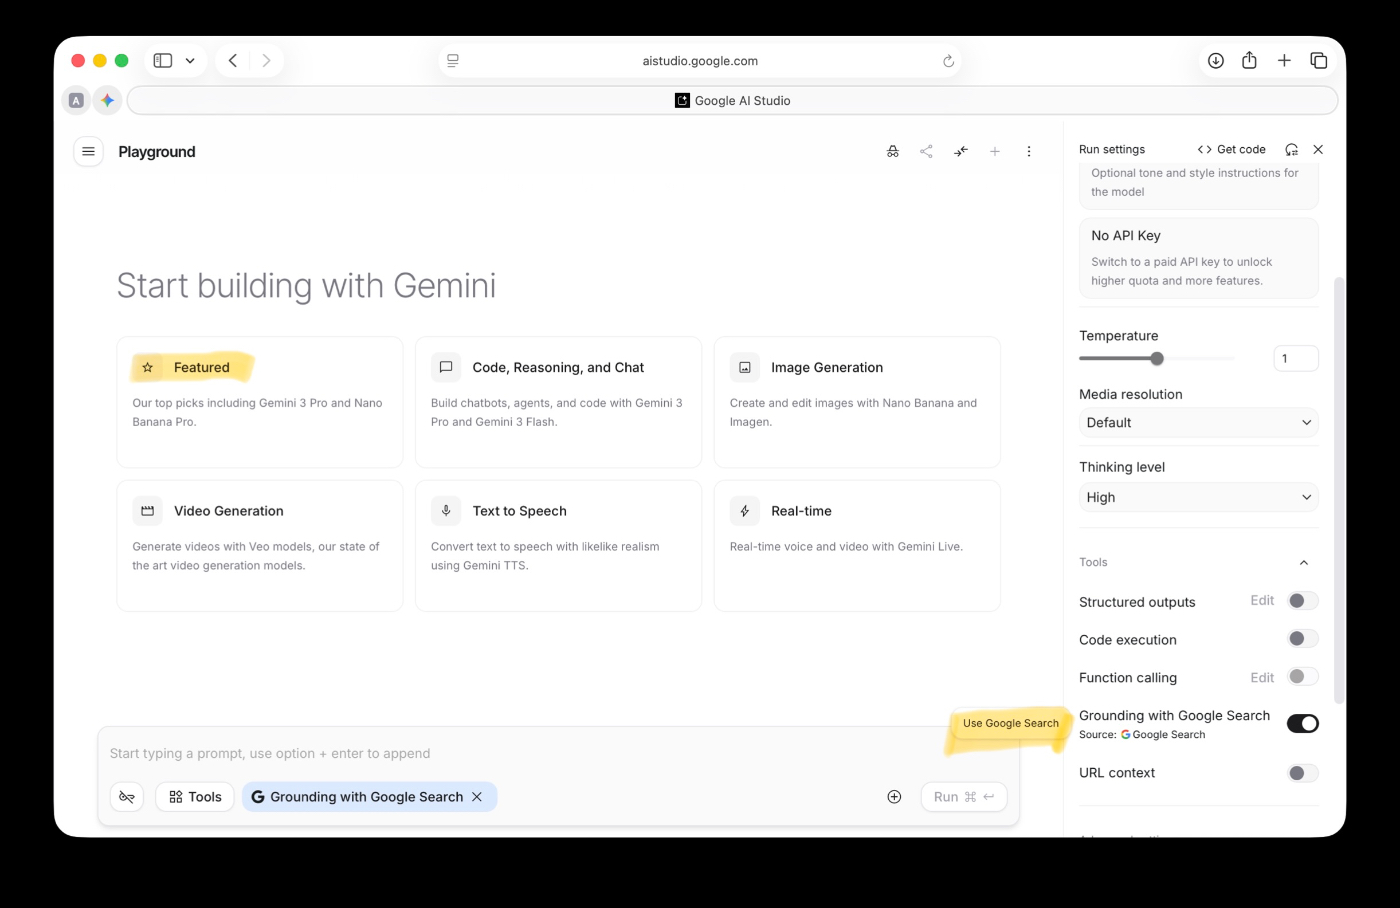The image size is (1400, 908).
Task: Collapse the Tools section
Action: click(x=1303, y=563)
